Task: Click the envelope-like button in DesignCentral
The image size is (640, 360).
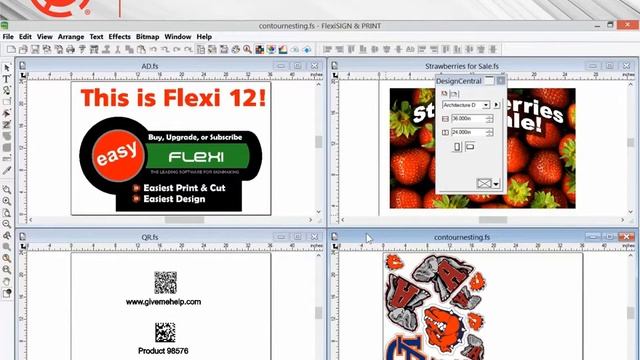Action: (484, 184)
